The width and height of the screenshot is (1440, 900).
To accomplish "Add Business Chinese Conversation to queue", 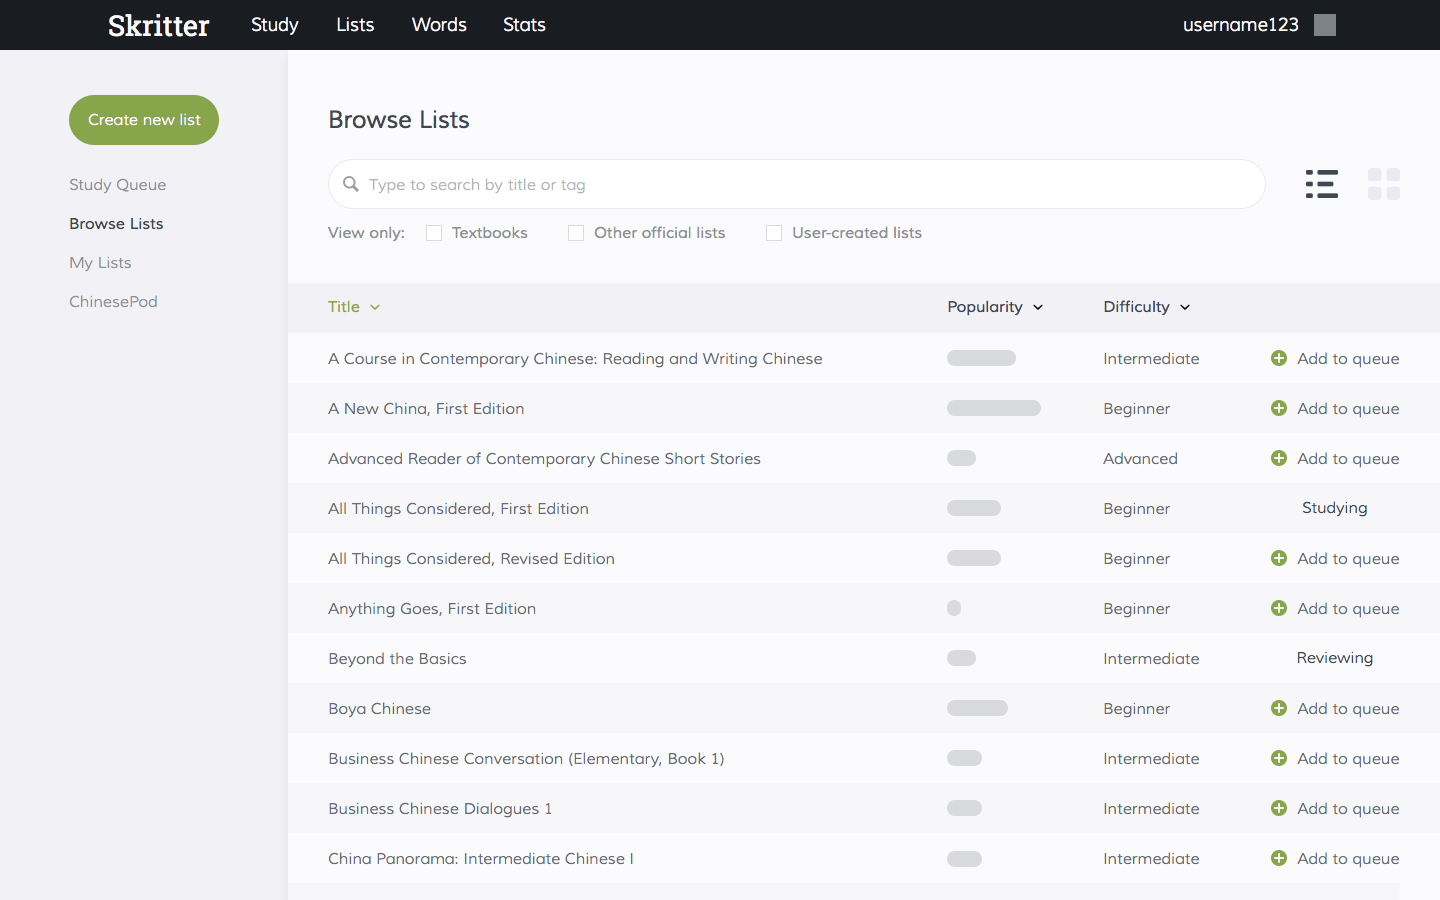I will 1335,758.
